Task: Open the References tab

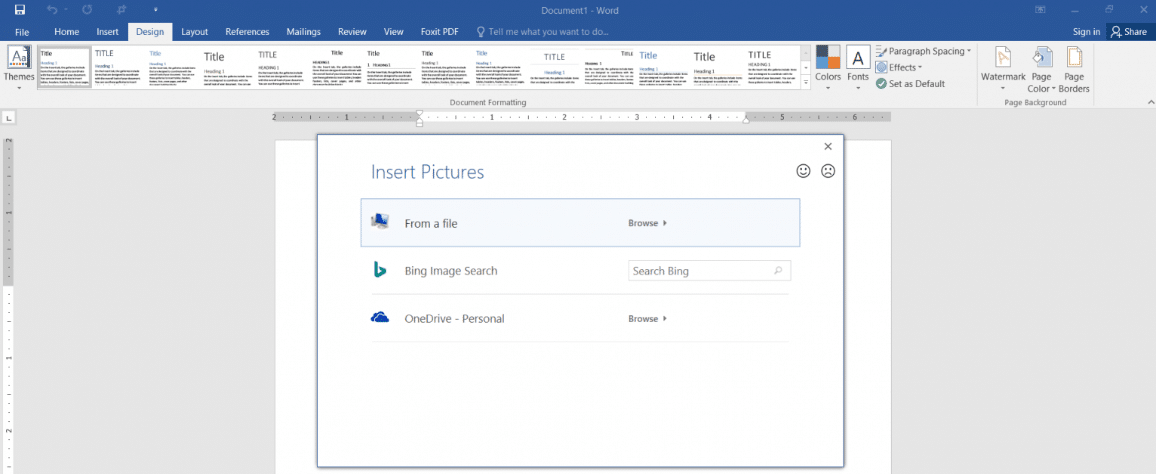Action: 247,32
